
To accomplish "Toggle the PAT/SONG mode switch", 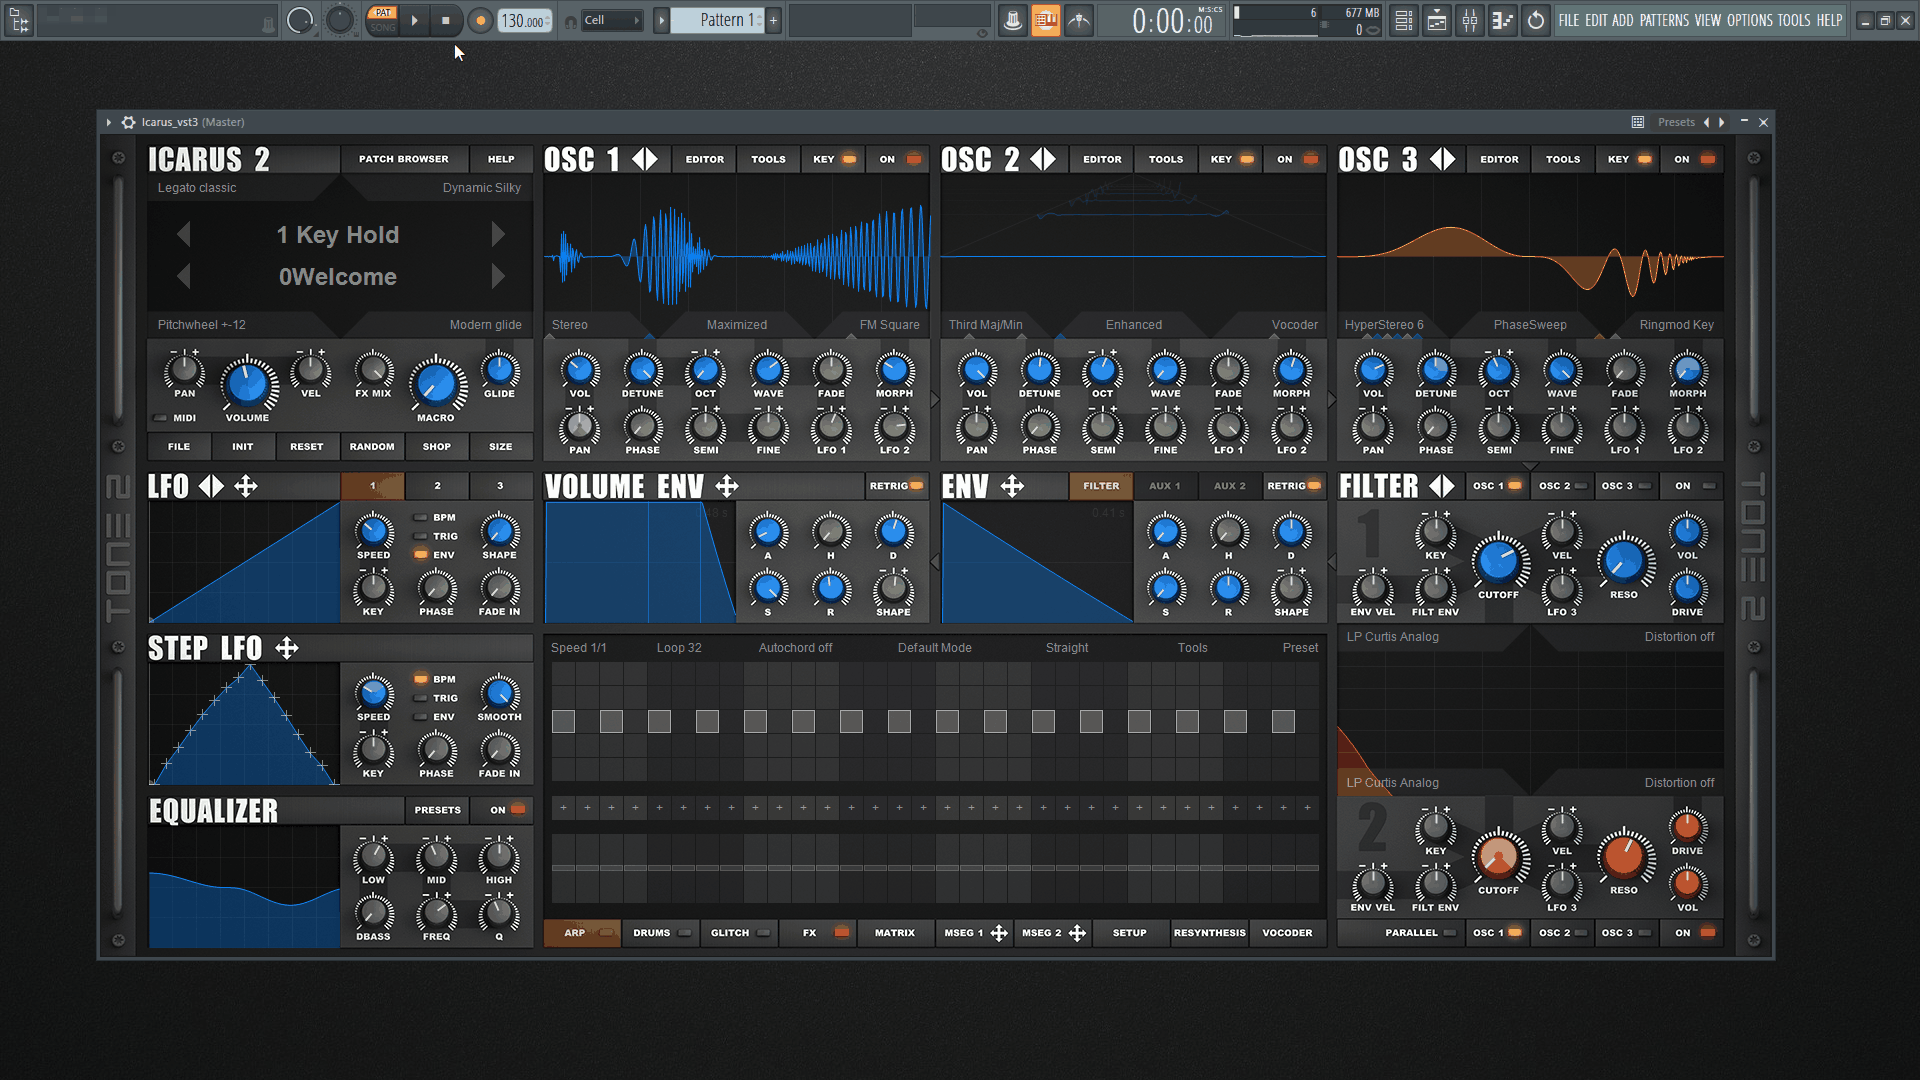I will pyautogui.click(x=382, y=20).
